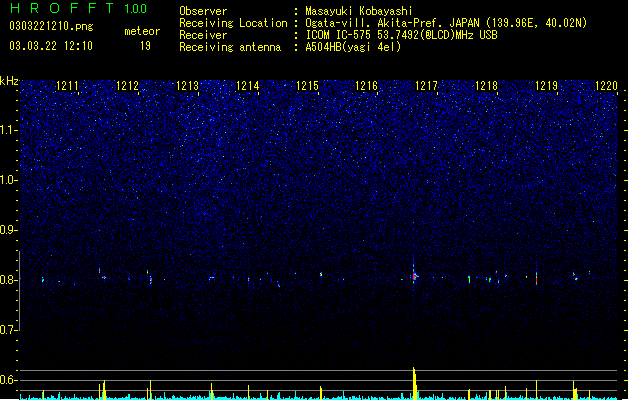
Task: Click the 0.6 kHz frequency tick
Action: point(9,380)
